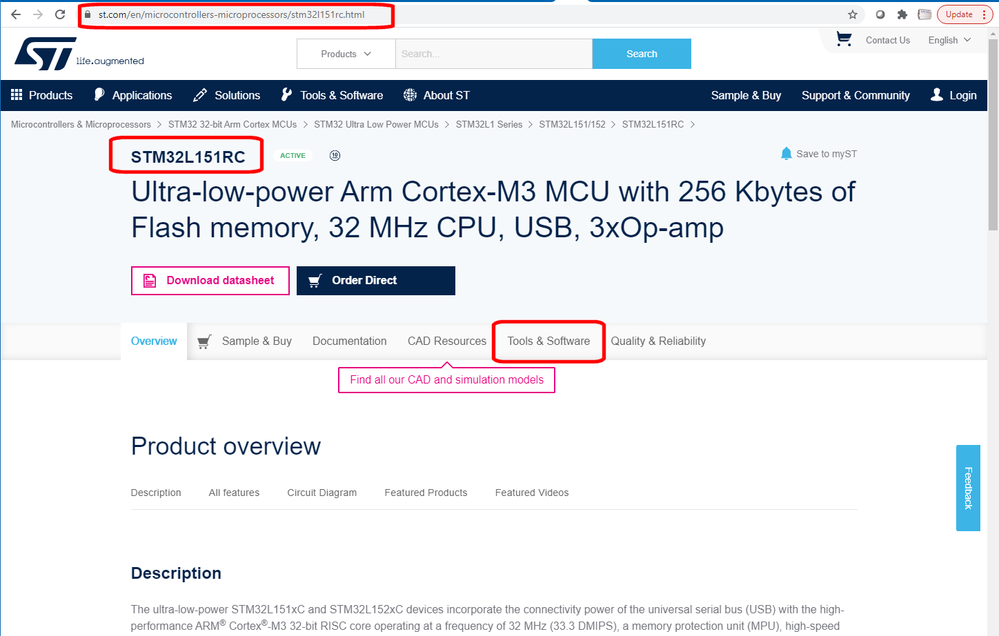Open the Sample & Buy navbar menu

click(746, 95)
